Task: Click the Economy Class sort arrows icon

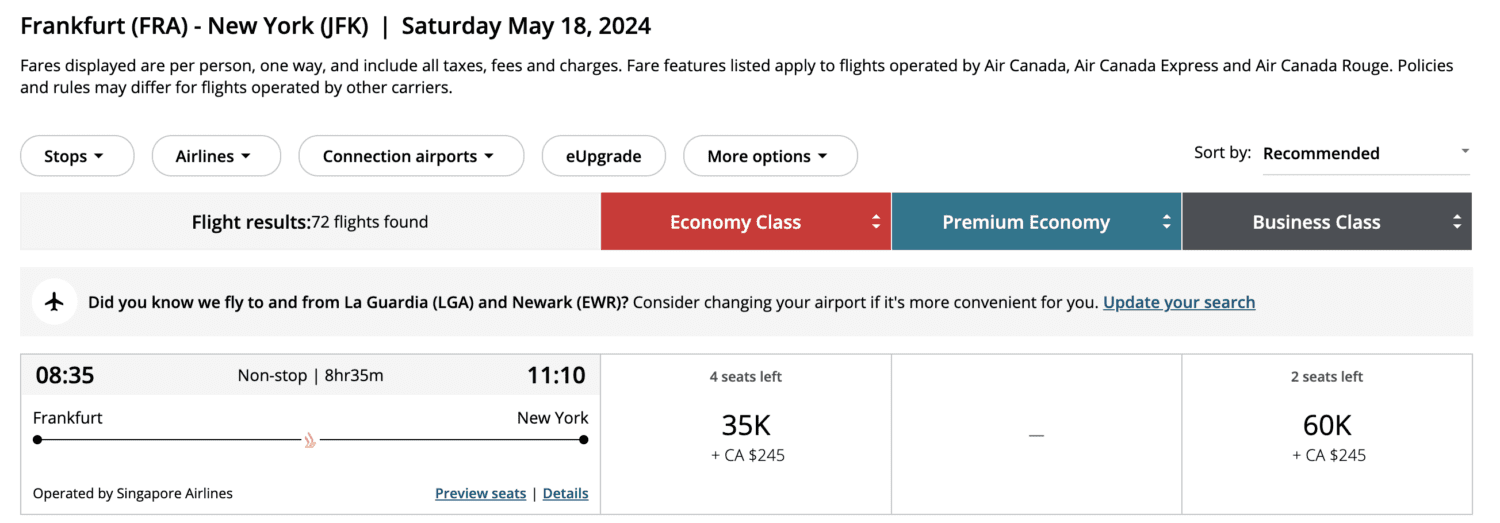Action: click(x=876, y=222)
